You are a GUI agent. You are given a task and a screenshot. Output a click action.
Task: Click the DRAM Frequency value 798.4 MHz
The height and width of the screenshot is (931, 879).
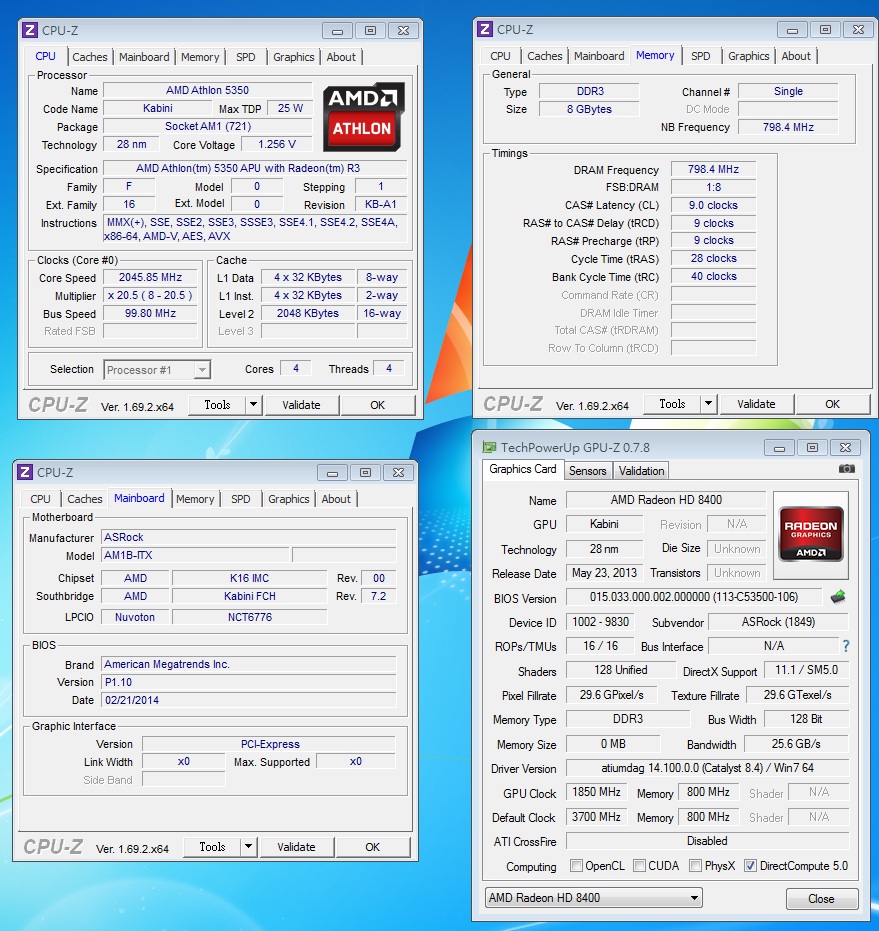click(x=713, y=169)
